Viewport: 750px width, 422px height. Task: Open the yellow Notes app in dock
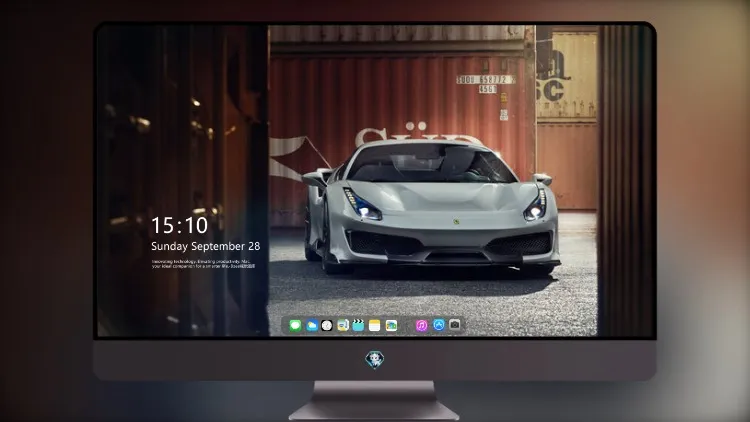[x=375, y=326]
